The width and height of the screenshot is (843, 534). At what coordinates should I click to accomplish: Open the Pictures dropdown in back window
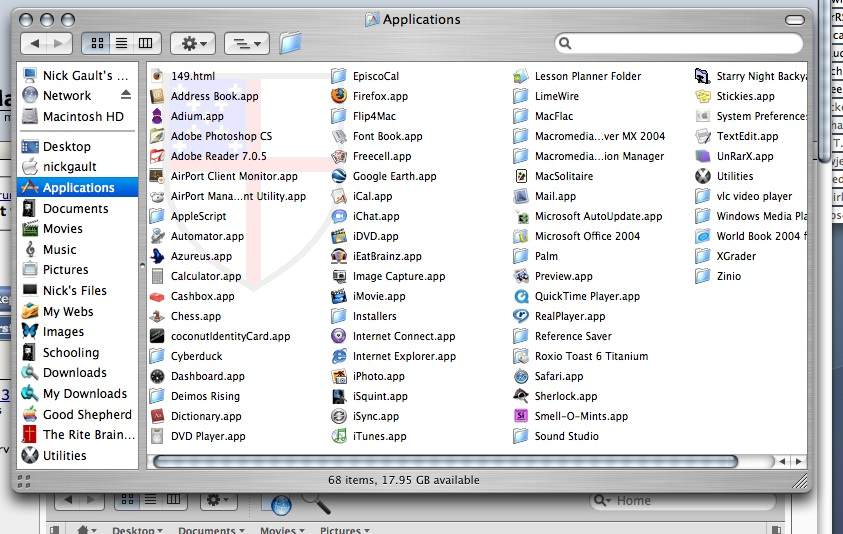345,530
